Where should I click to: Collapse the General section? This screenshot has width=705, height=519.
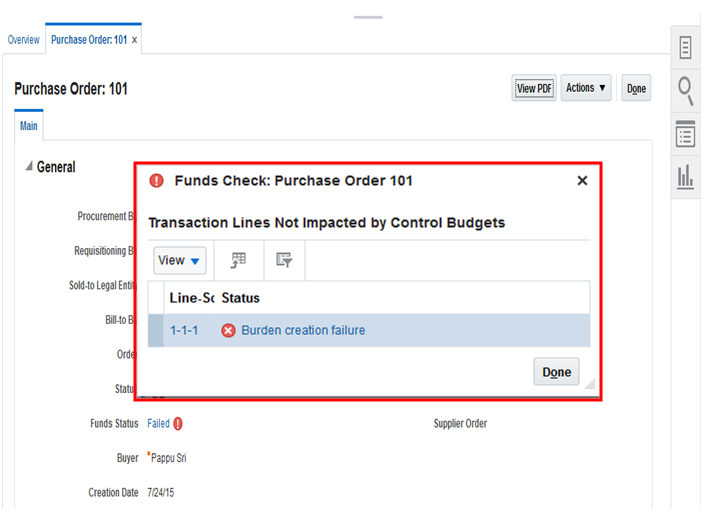pos(28,167)
